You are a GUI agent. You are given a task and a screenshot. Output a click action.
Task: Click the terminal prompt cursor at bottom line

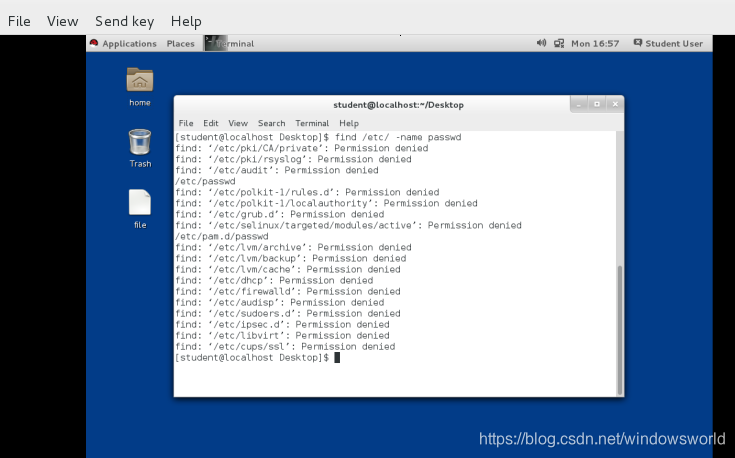click(337, 358)
